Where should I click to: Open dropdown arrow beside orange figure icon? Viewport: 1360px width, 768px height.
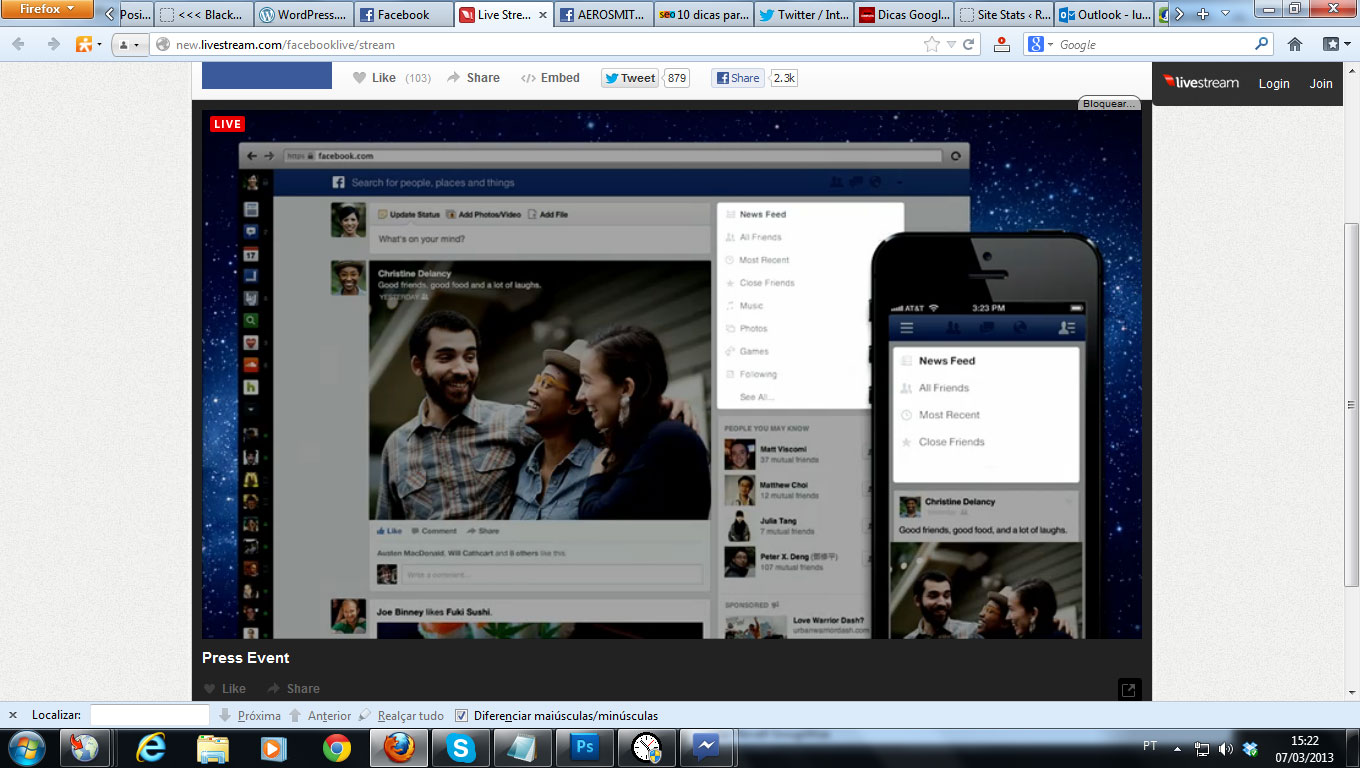[x=99, y=44]
